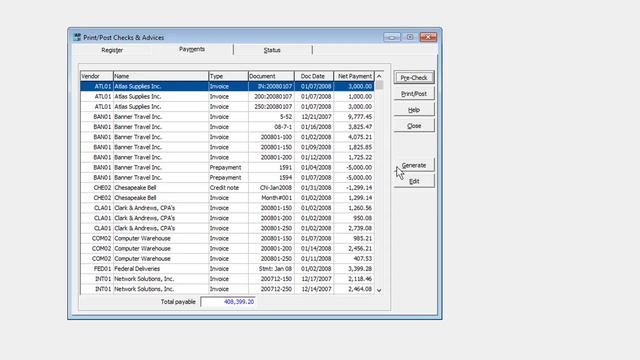Image resolution: width=640 pixels, height=360 pixels.
Task: Select Chesapeake Bell Month#001 invoice
Action: click(227, 198)
